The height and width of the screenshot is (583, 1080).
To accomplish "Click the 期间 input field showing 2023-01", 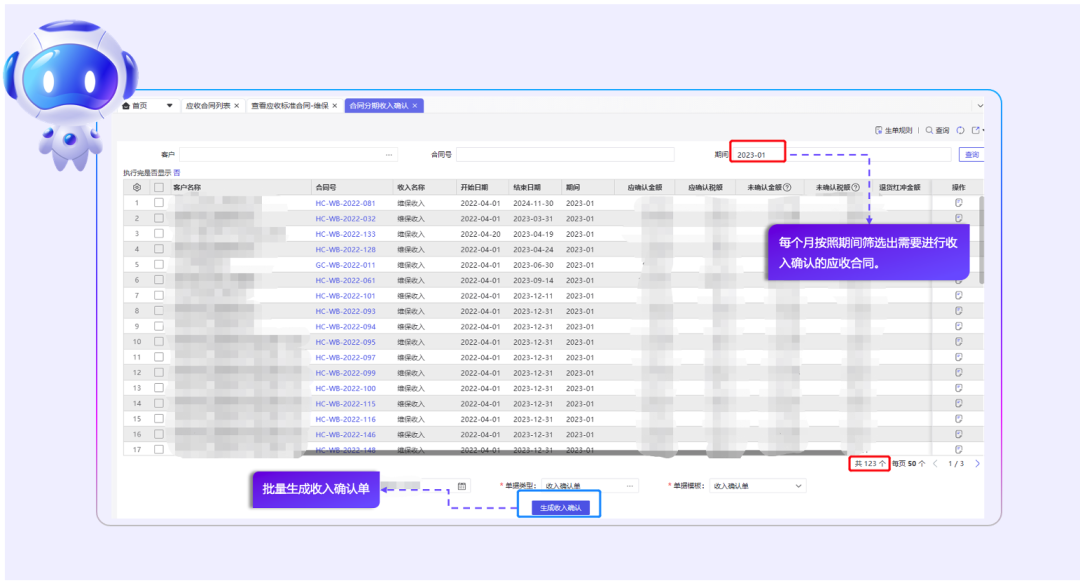I will 756,155.
